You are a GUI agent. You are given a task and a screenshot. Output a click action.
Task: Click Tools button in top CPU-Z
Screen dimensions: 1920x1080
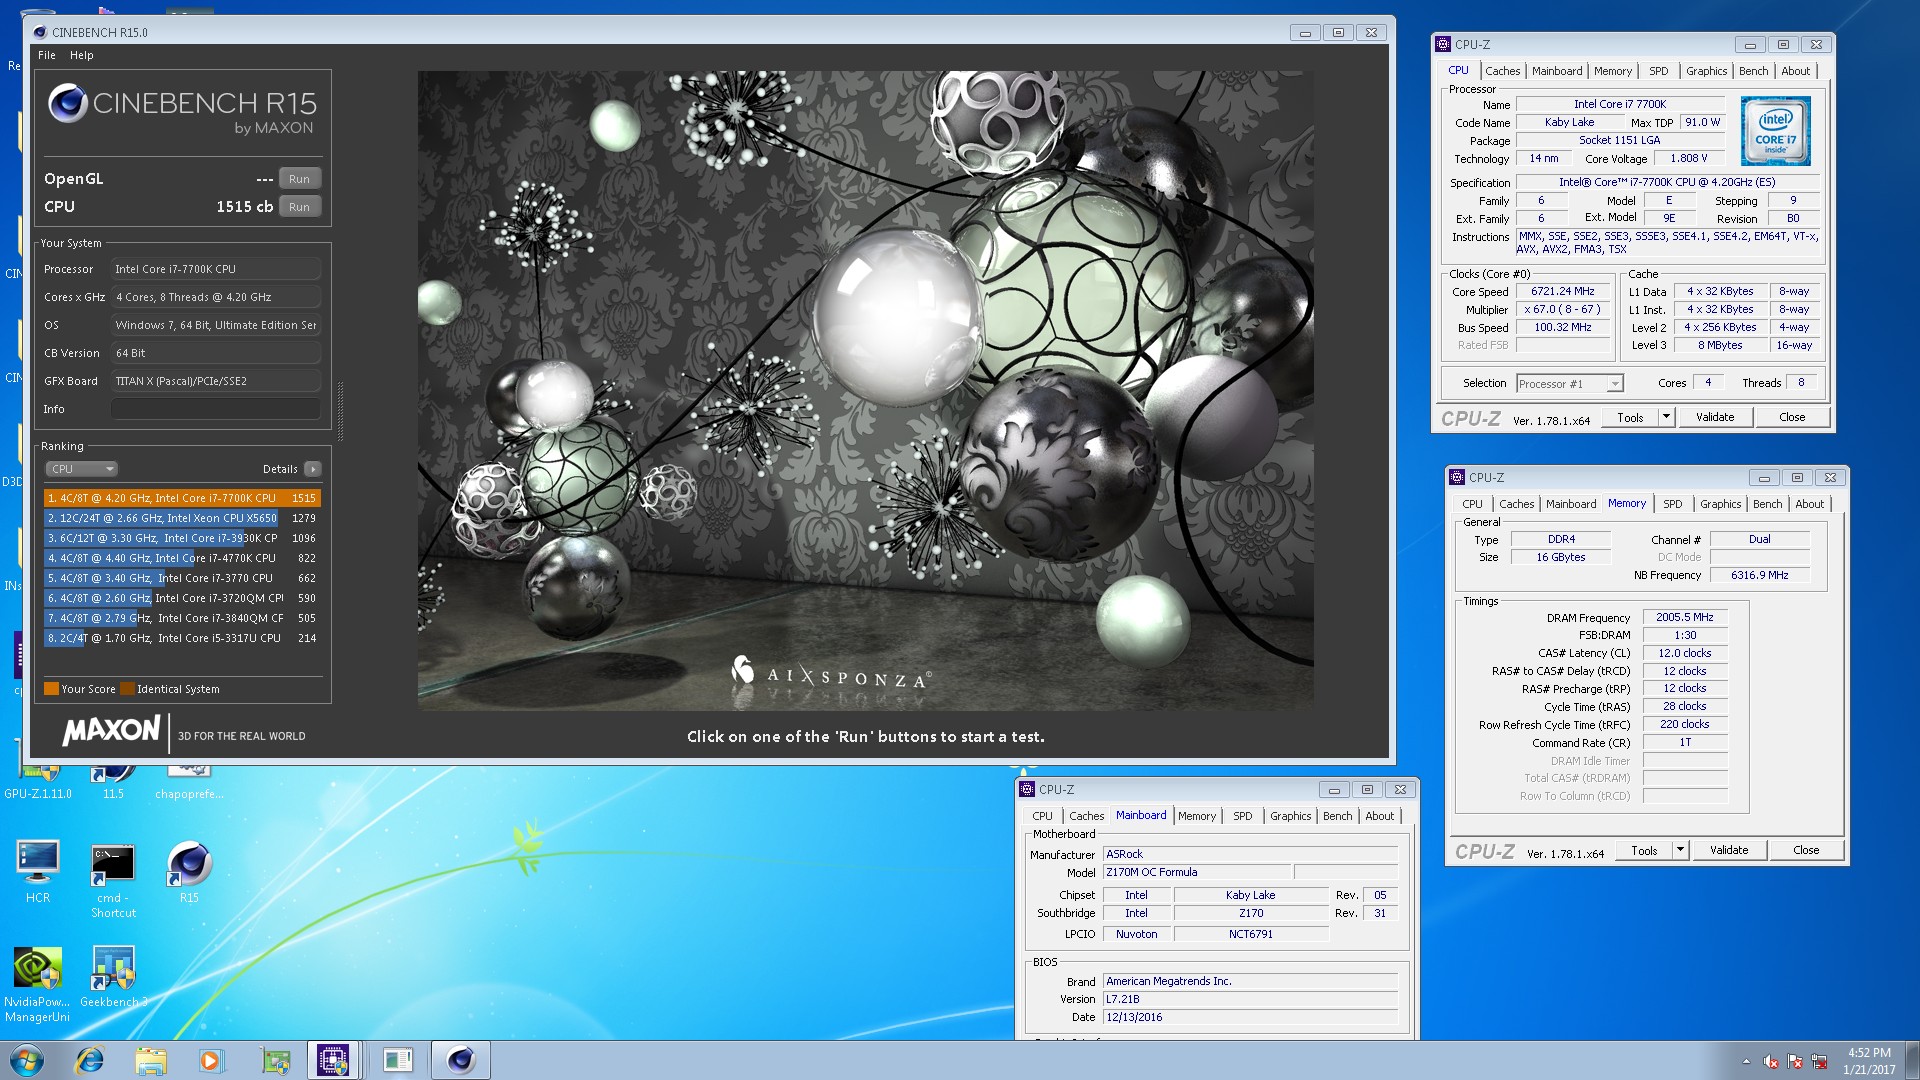tap(1630, 418)
